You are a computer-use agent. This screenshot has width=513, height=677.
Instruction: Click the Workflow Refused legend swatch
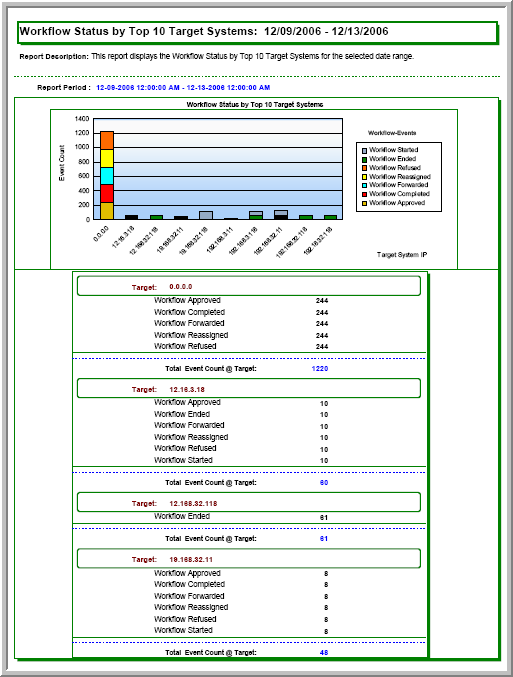coord(364,168)
